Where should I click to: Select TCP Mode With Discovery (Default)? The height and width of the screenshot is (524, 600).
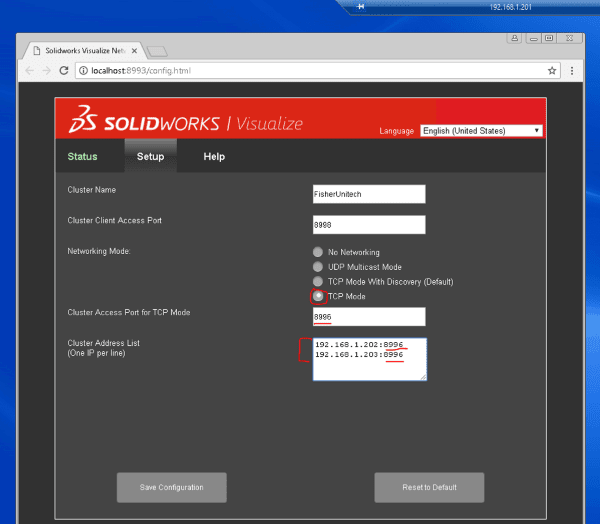pos(318,281)
